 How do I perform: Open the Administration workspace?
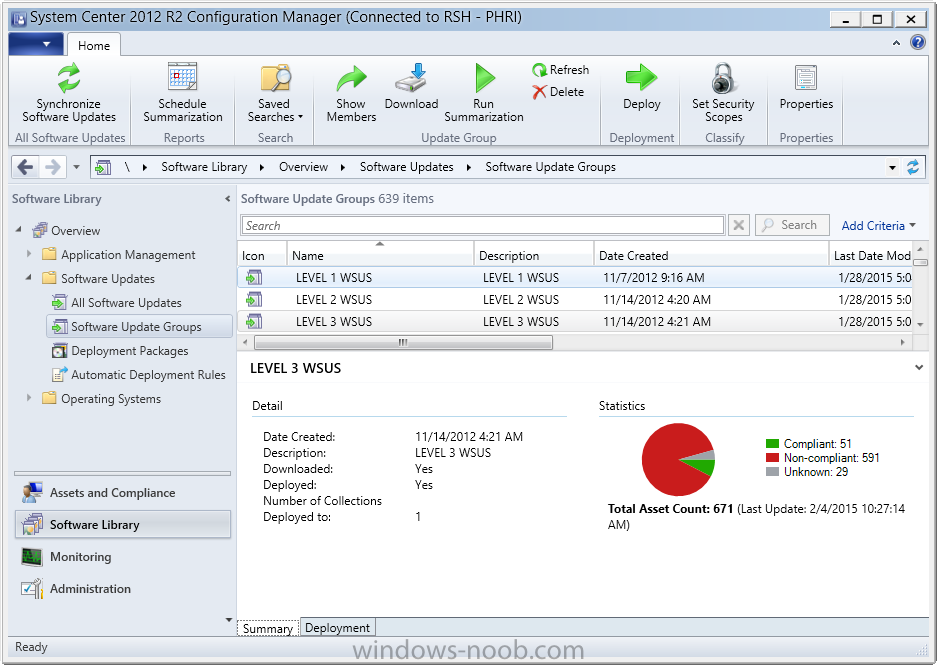point(123,589)
